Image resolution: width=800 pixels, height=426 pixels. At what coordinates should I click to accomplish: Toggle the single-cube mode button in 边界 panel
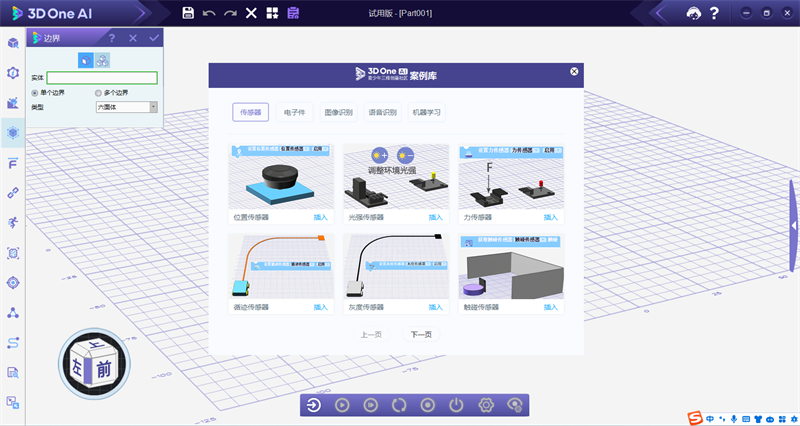[x=85, y=60]
